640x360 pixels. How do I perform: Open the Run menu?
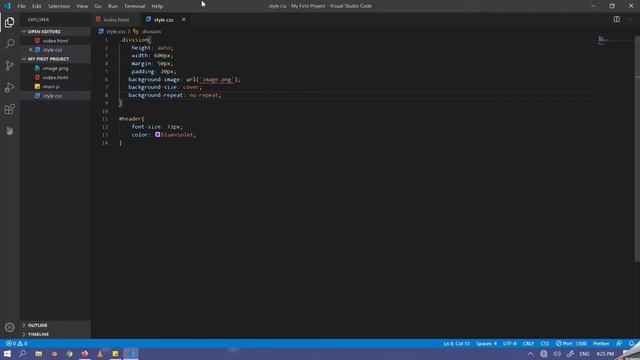(113, 6)
